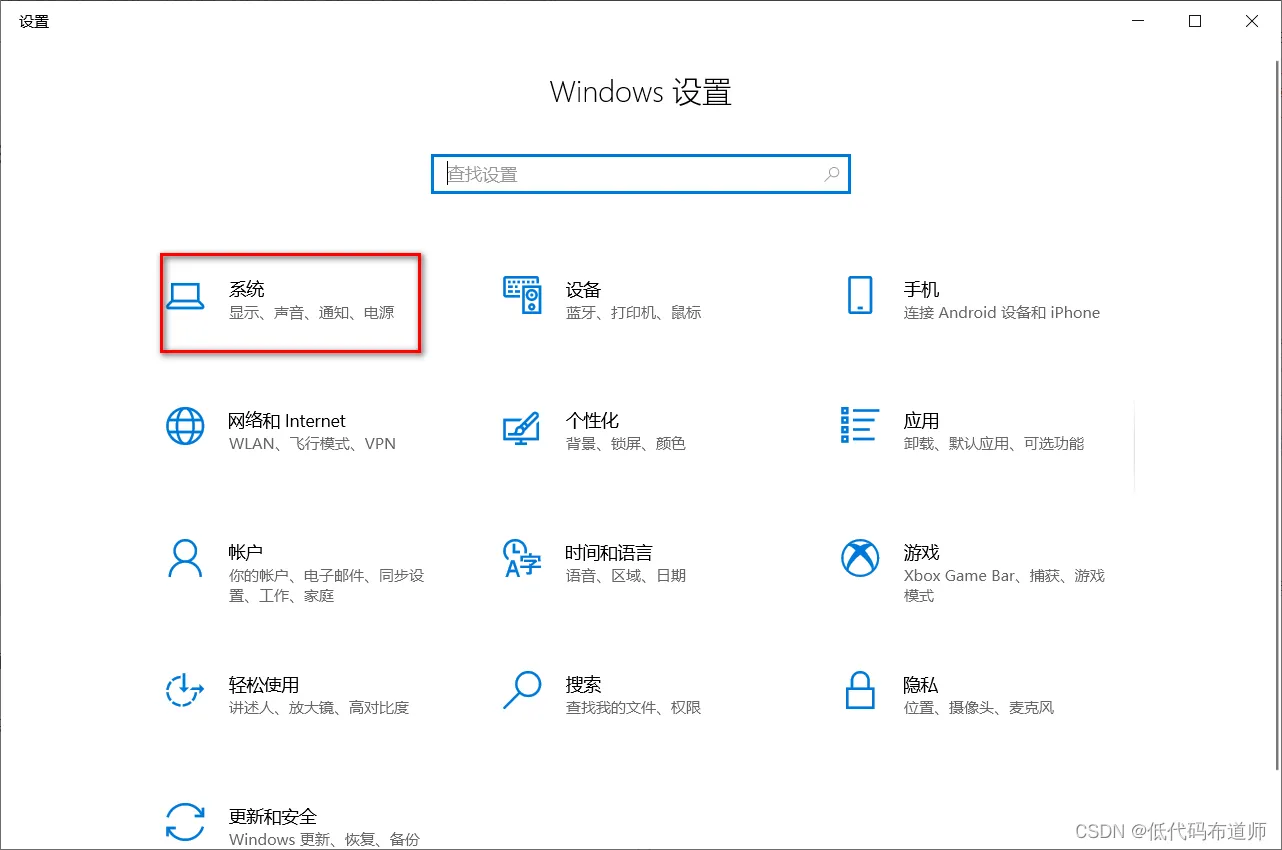This screenshot has height=850, width=1282.
Task: Focus the 查找设置 search field
Action: click(x=641, y=174)
